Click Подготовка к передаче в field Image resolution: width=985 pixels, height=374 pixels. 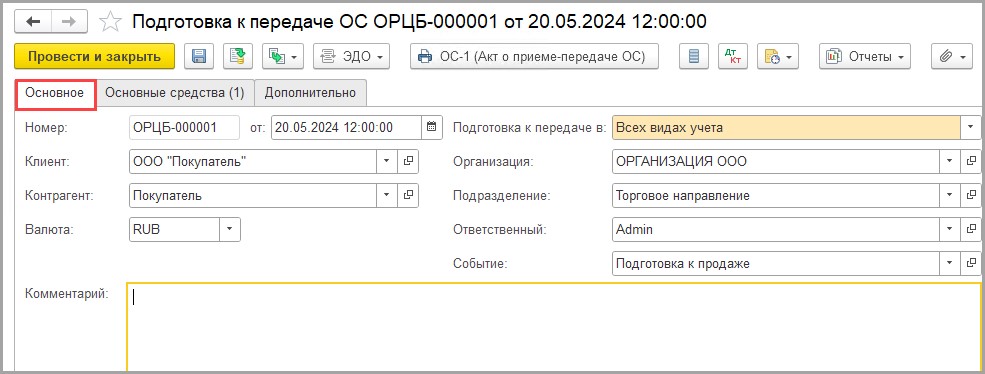pos(786,128)
